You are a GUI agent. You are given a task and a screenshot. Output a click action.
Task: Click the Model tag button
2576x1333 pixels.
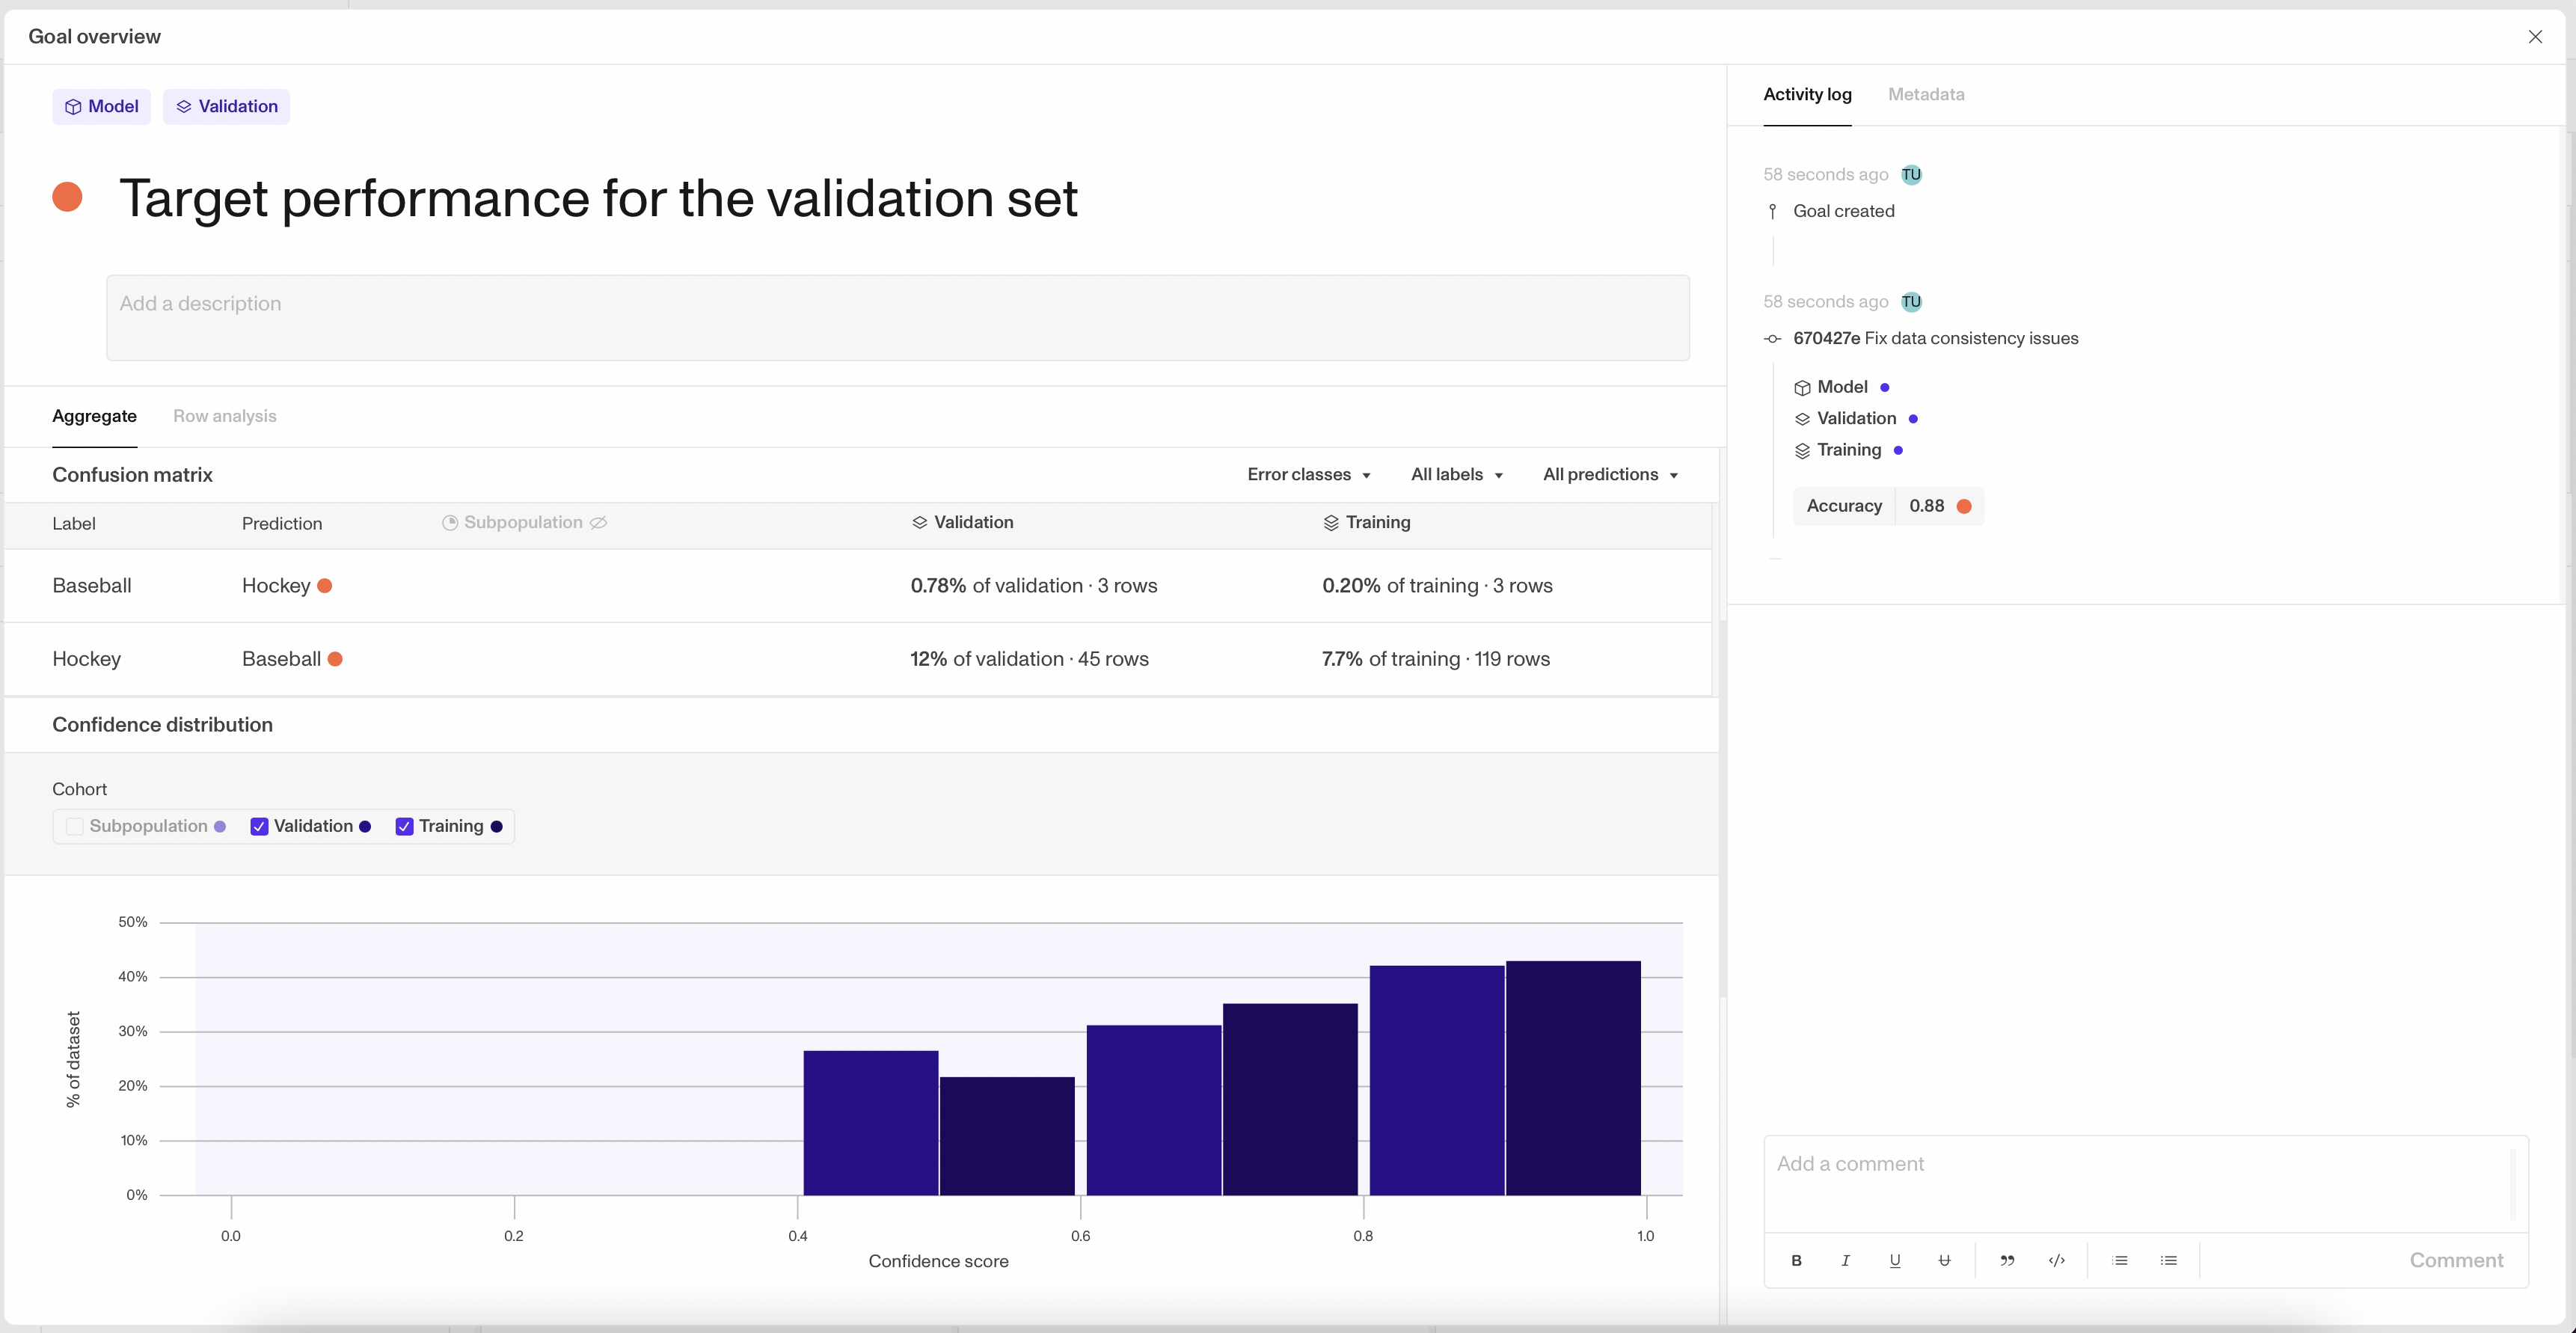point(101,106)
